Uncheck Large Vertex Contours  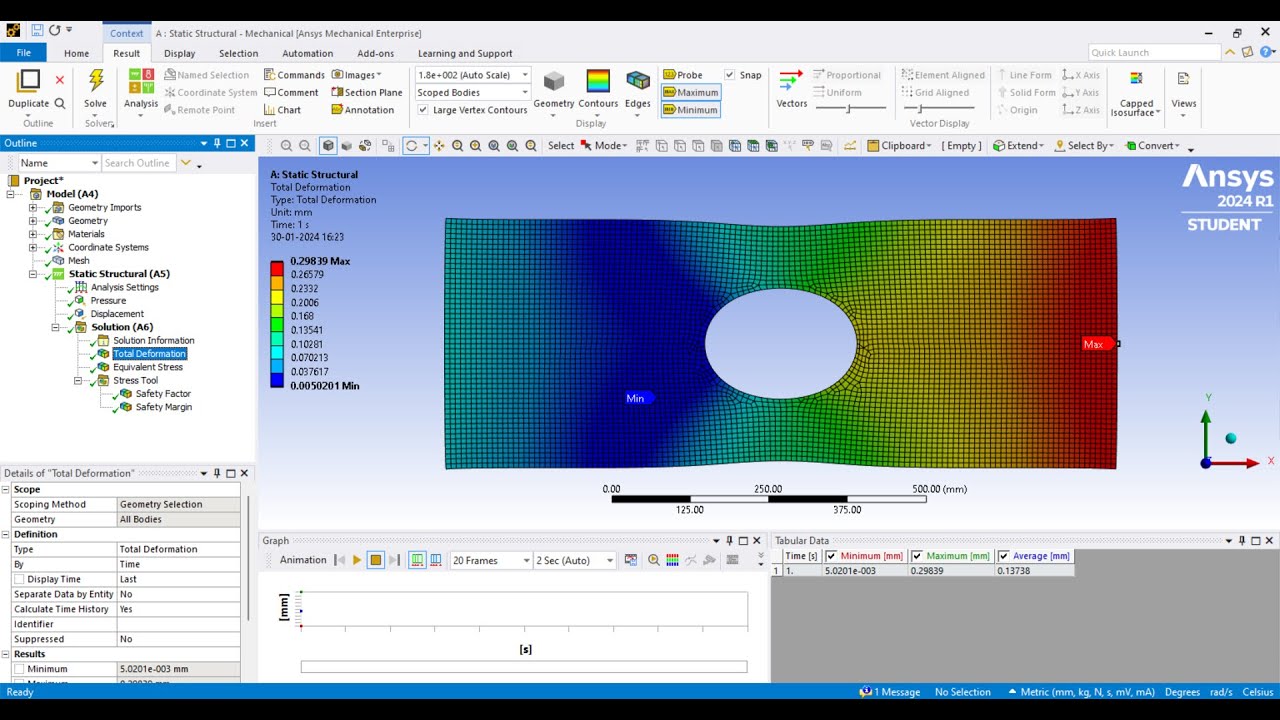(423, 110)
